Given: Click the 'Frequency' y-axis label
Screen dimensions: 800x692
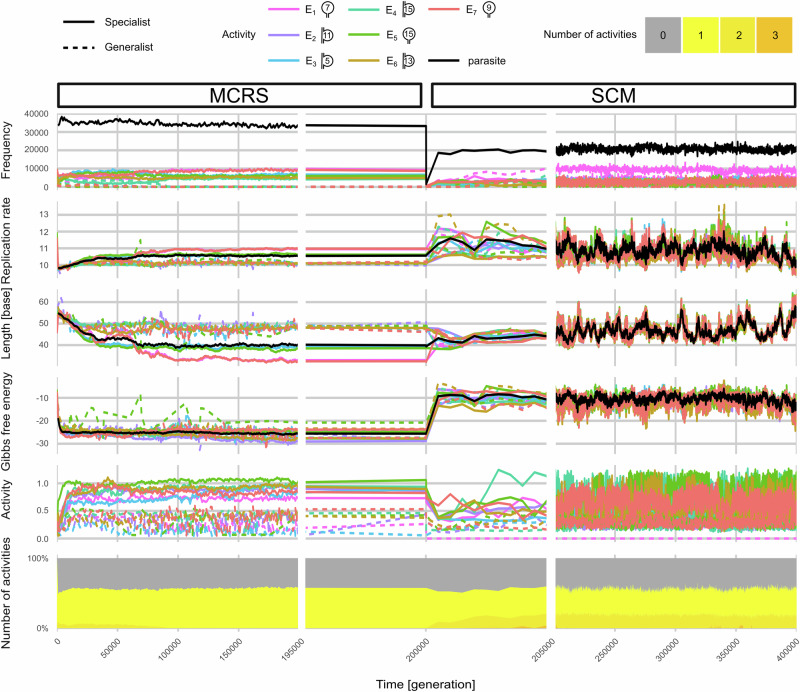Looking at the screenshot, I should pos(6,150).
